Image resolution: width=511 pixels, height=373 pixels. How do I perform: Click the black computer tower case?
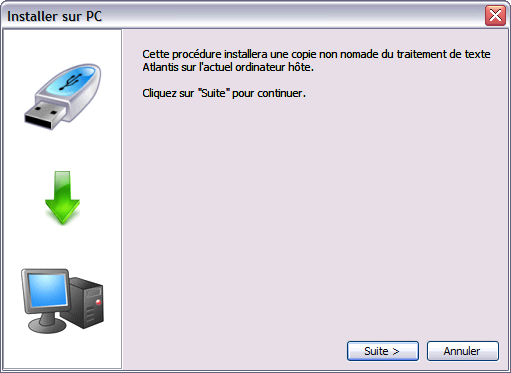click(85, 303)
